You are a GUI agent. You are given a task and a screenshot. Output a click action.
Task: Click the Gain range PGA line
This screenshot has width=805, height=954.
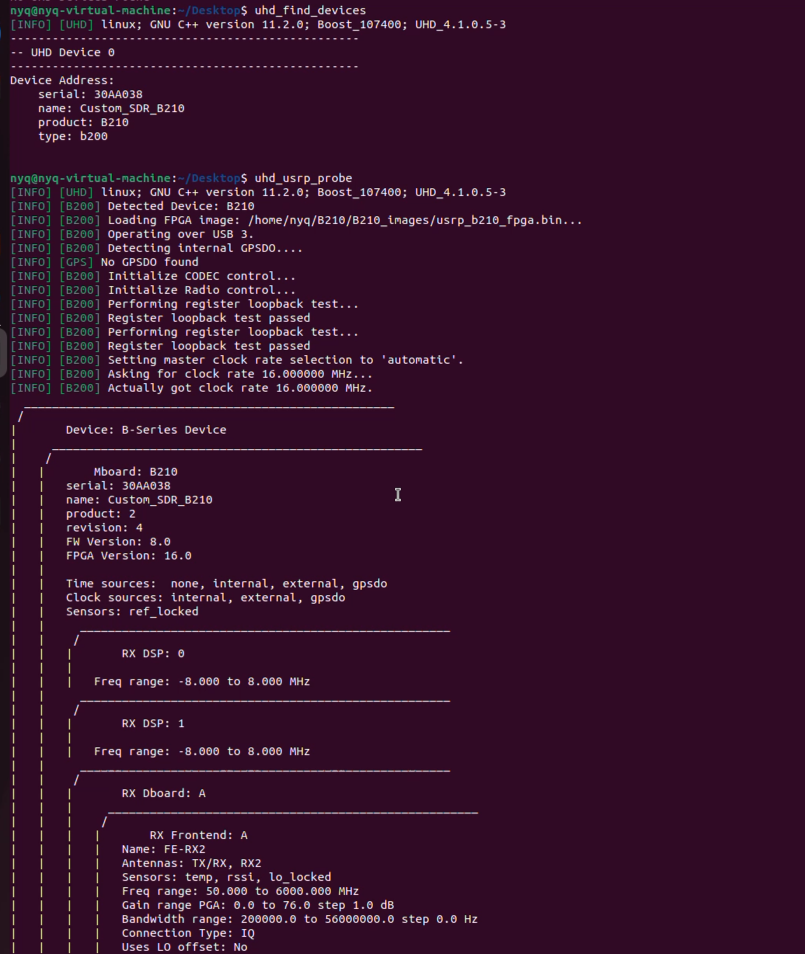(257, 906)
